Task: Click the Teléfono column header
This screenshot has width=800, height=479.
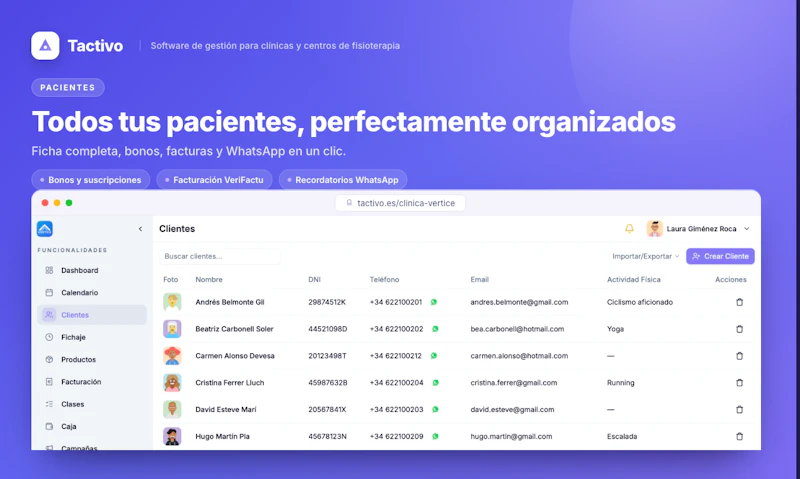Action: (384, 280)
